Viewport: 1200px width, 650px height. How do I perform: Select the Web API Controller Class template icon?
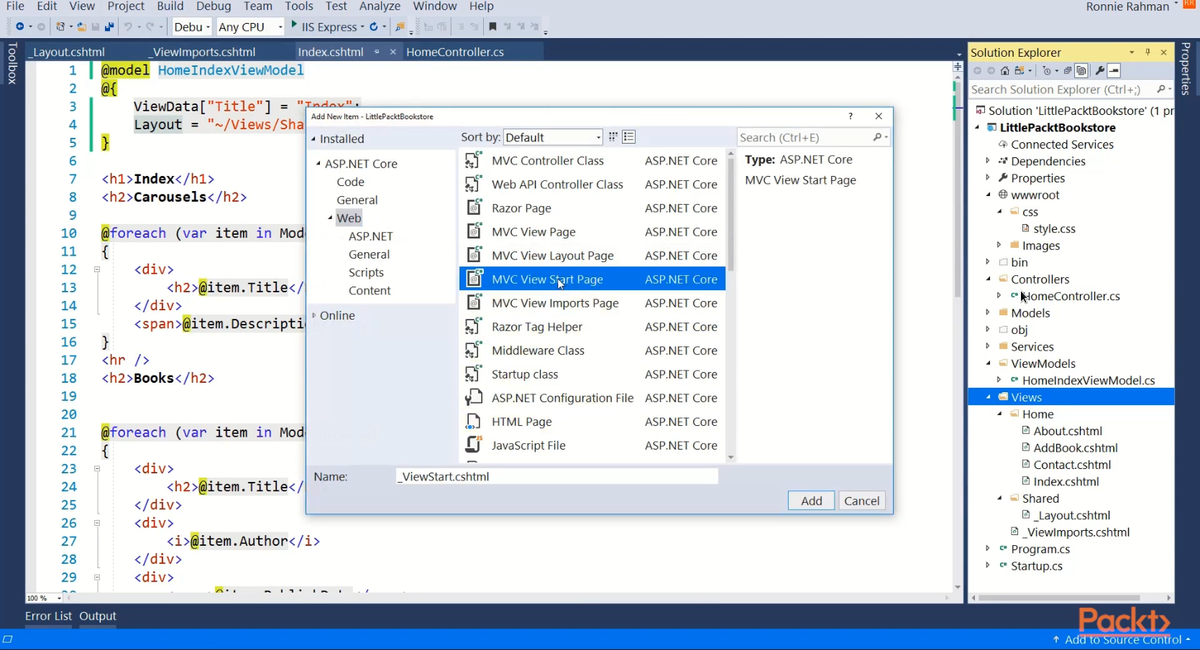coord(474,184)
